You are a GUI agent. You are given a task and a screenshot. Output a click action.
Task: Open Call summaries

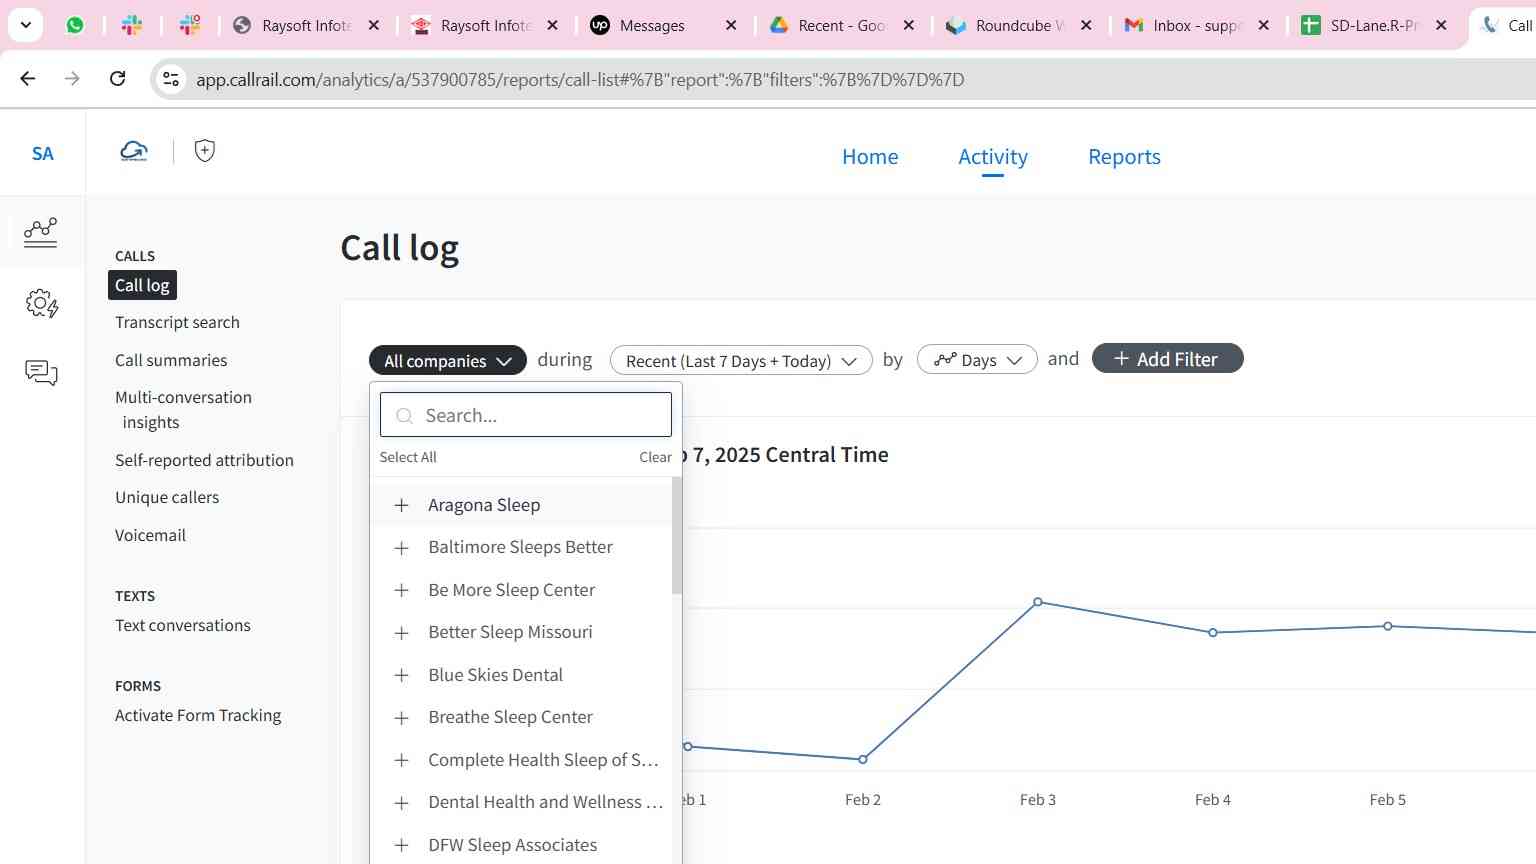[x=171, y=360]
